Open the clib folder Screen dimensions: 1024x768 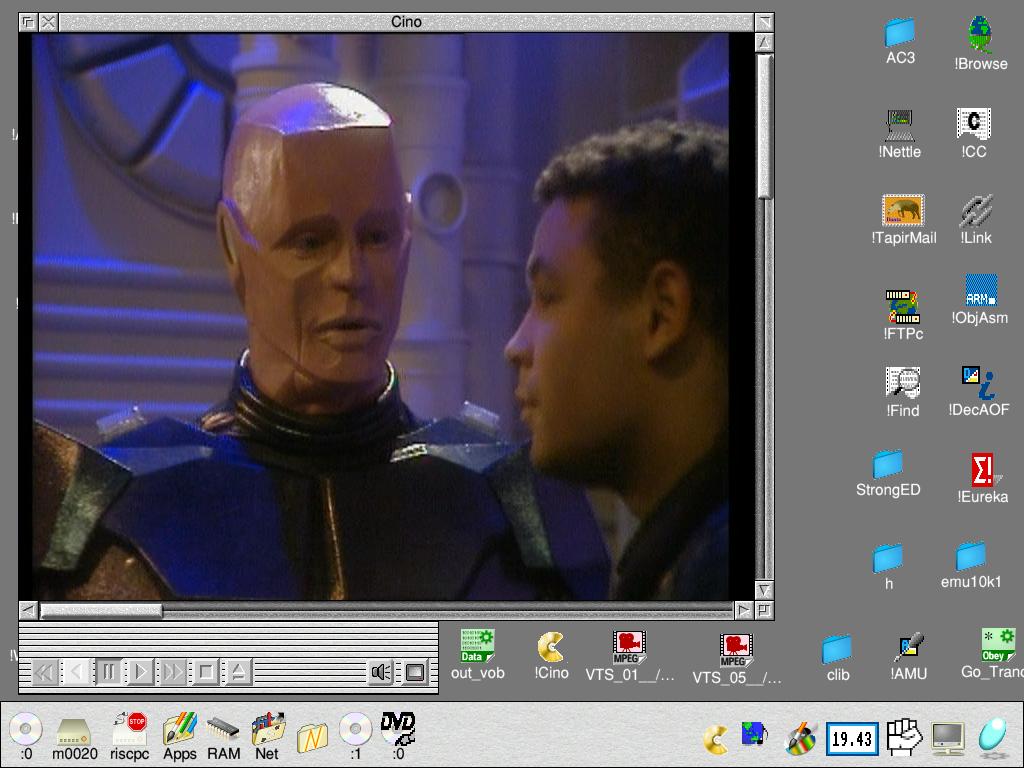pos(837,658)
